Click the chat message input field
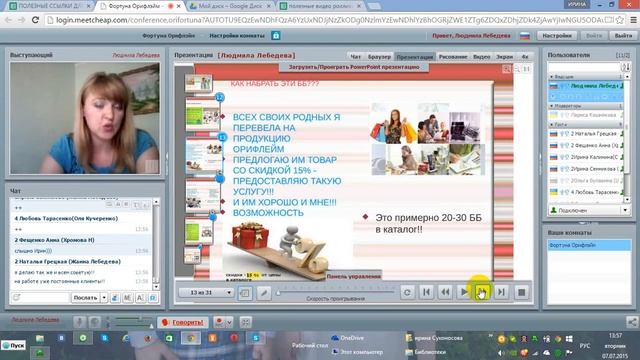 [40, 298]
